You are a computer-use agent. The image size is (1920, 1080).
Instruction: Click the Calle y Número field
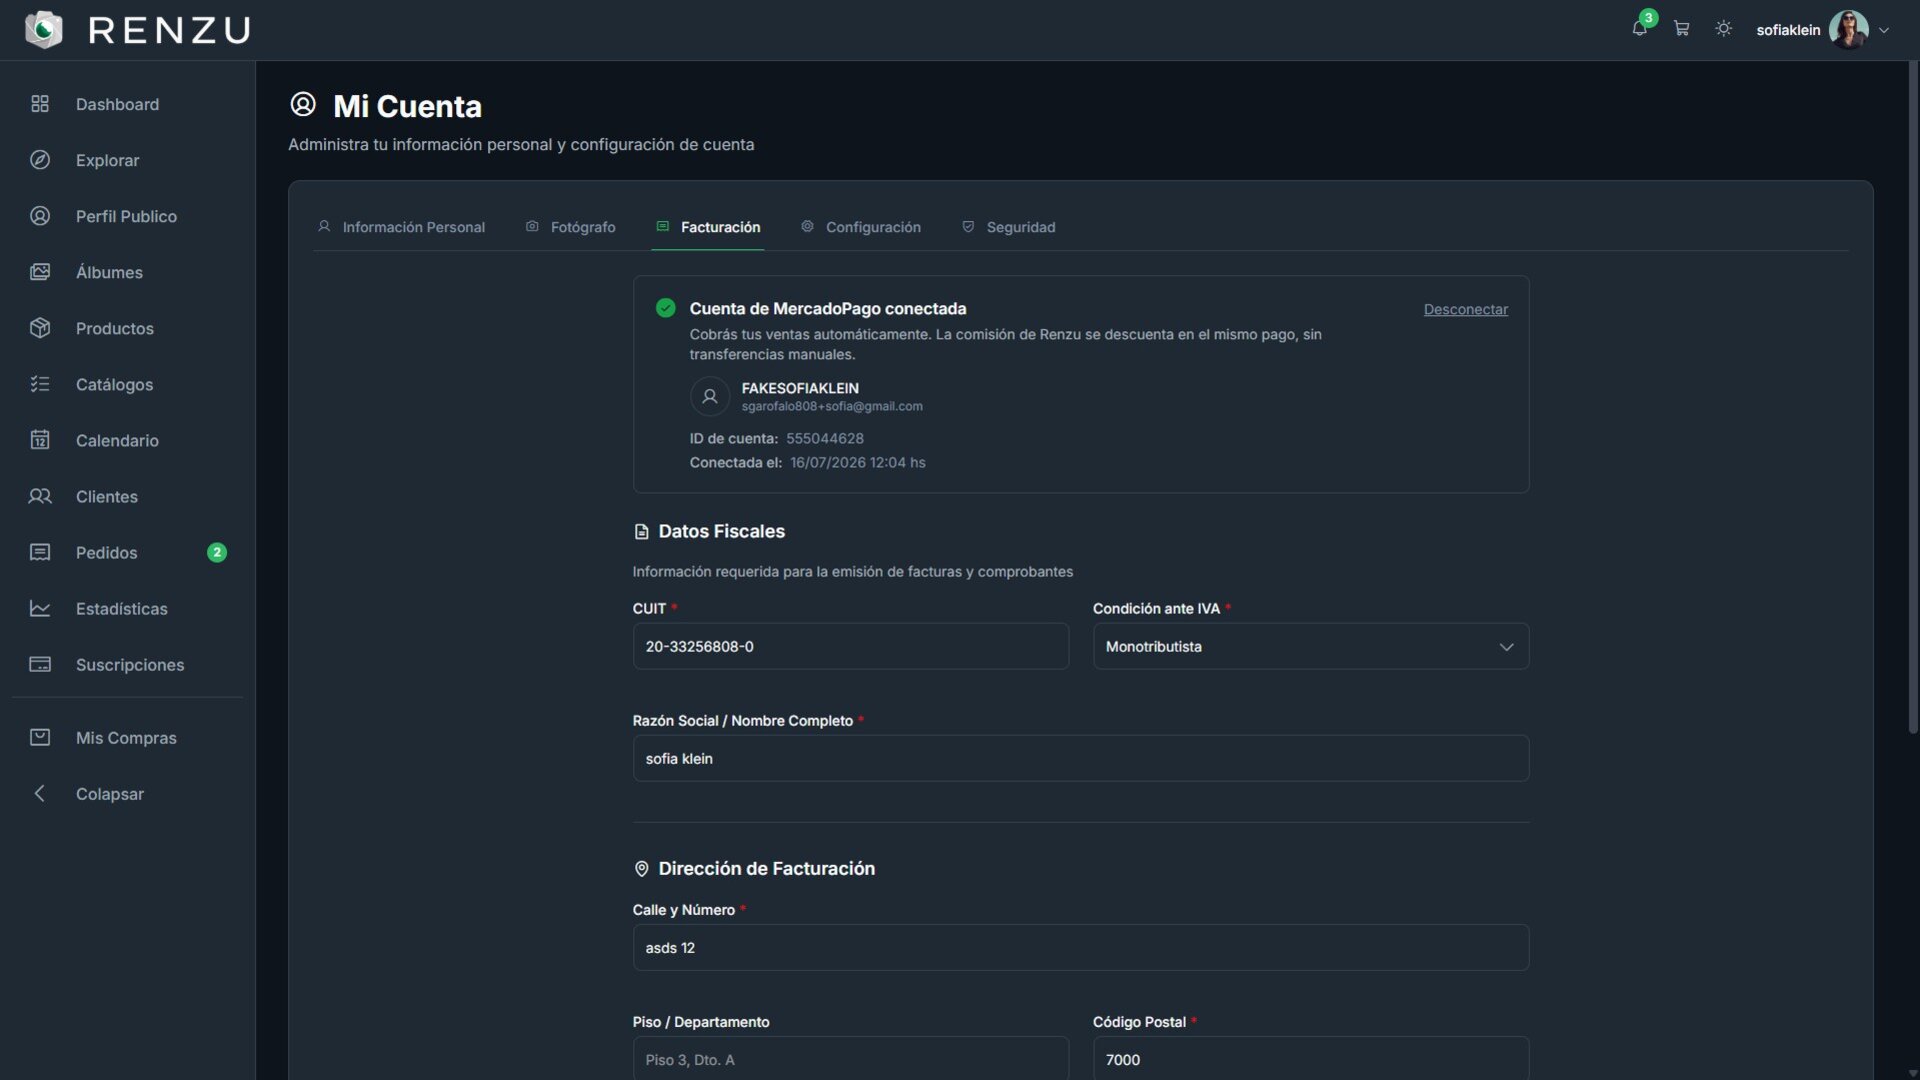(1080, 948)
